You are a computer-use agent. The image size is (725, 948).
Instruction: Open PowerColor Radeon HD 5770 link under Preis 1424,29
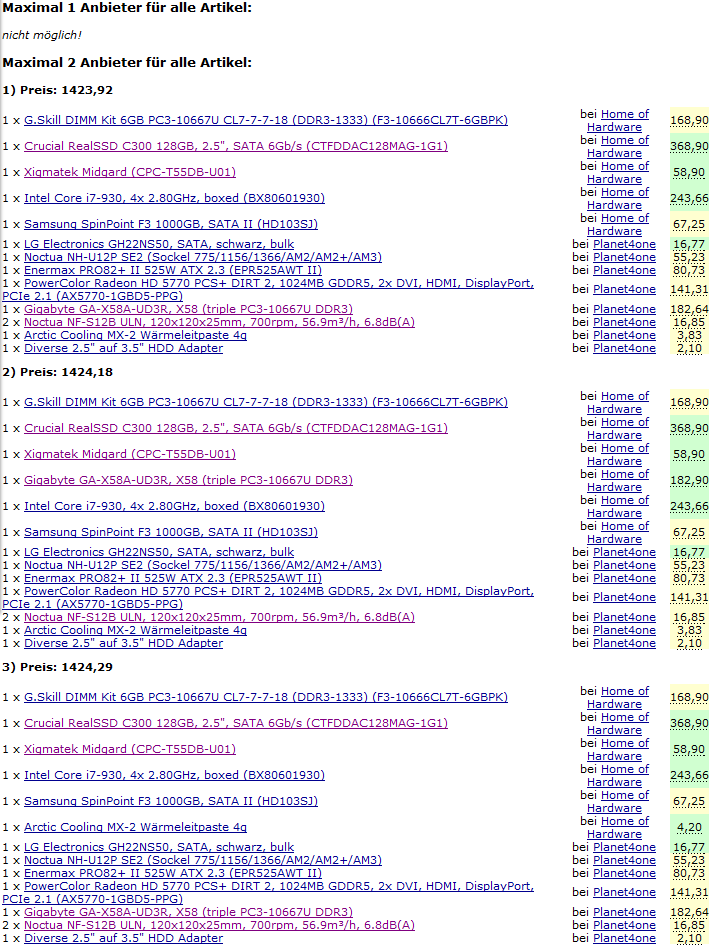(279, 886)
